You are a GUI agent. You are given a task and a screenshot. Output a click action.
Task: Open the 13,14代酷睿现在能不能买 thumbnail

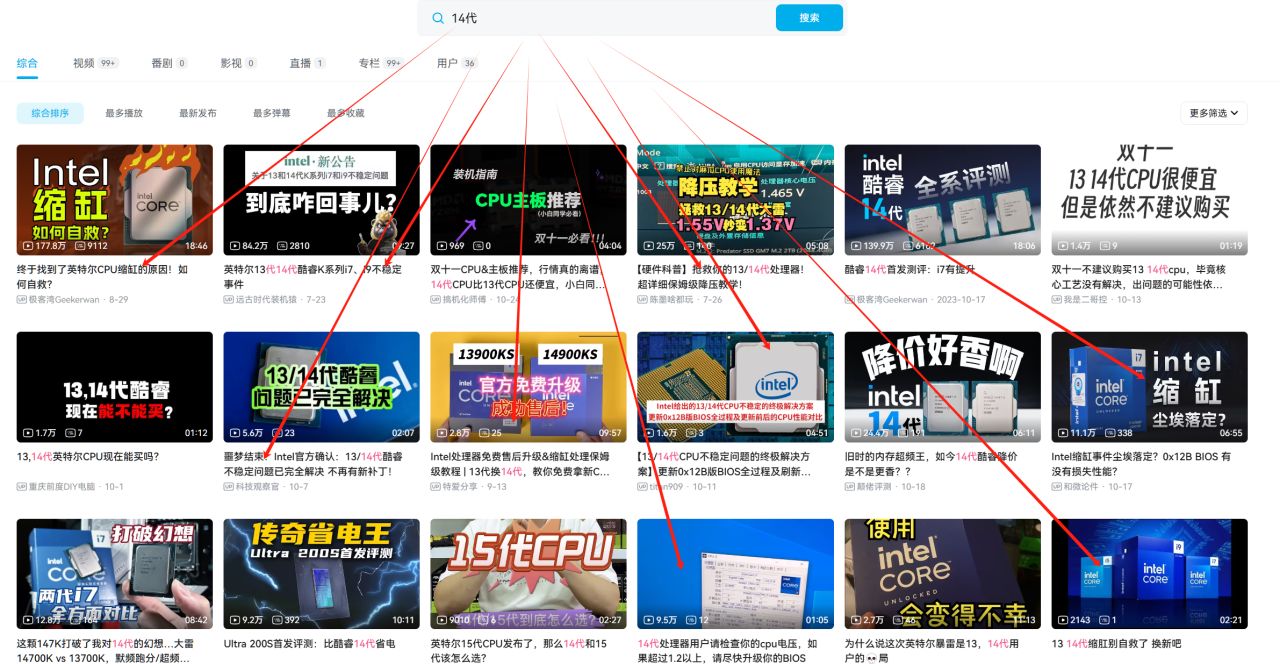pyautogui.click(x=115, y=387)
